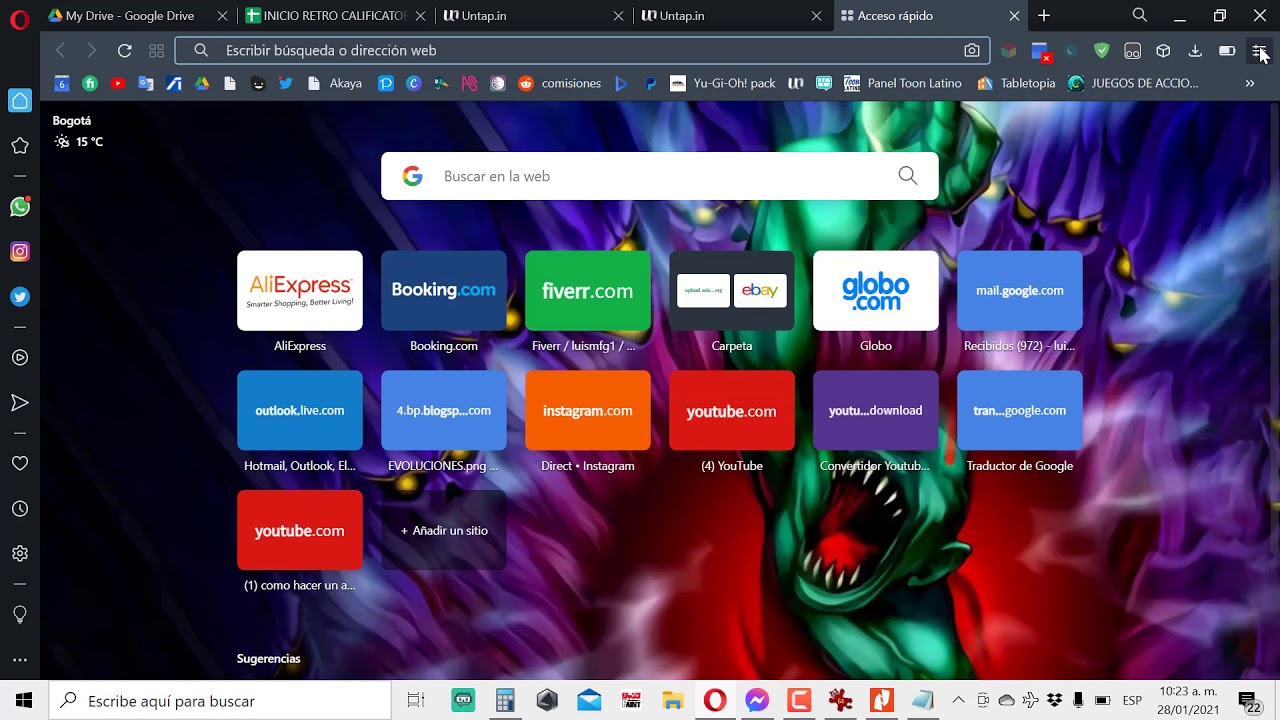The width and height of the screenshot is (1280, 720).
Task: Open the JUEGOS DE ACCIO... bookmark
Action: [1133, 83]
